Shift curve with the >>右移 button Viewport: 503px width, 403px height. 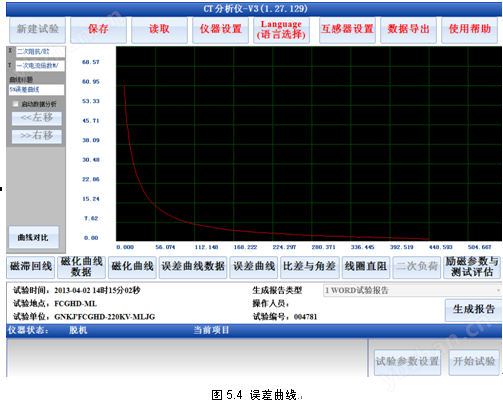tap(37, 136)
